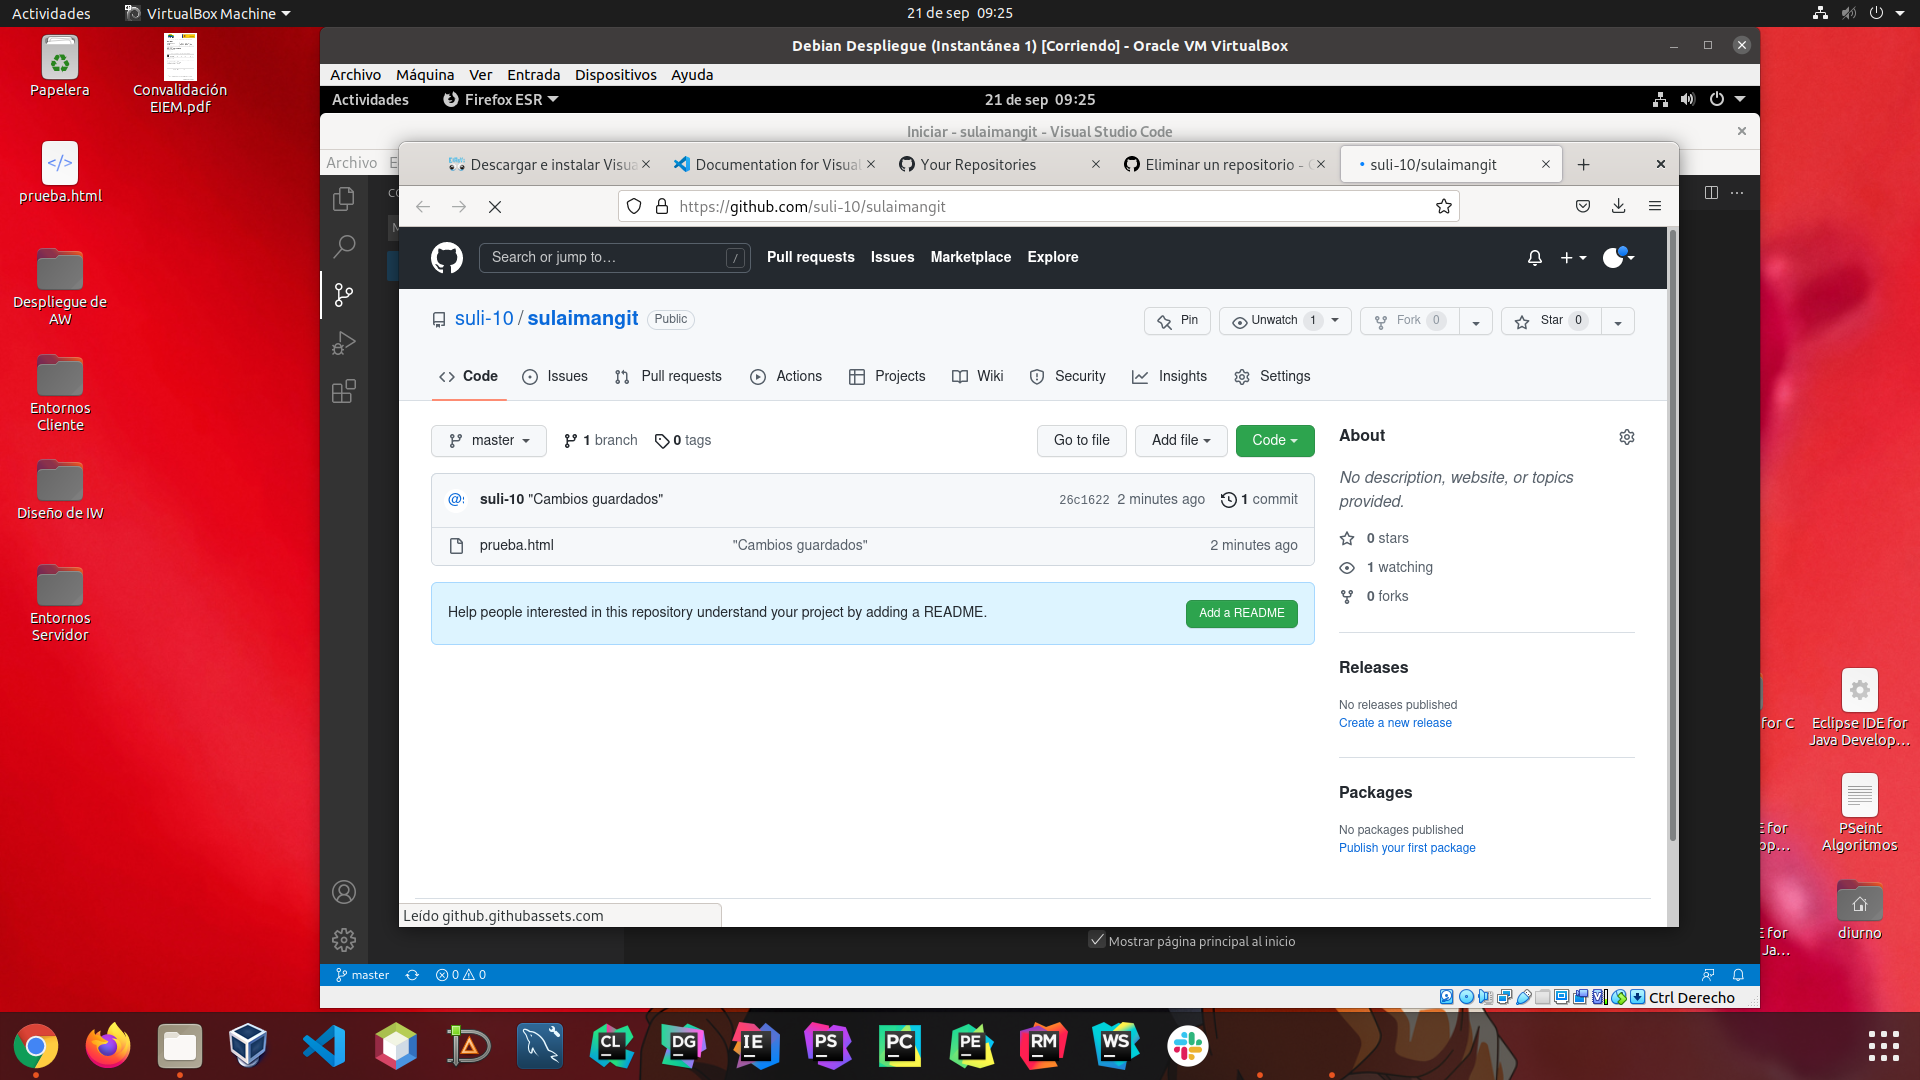This screenshot has width=1920, height=1080.
Task: Open the Add file dropdown
Action: click(1181, 440)
